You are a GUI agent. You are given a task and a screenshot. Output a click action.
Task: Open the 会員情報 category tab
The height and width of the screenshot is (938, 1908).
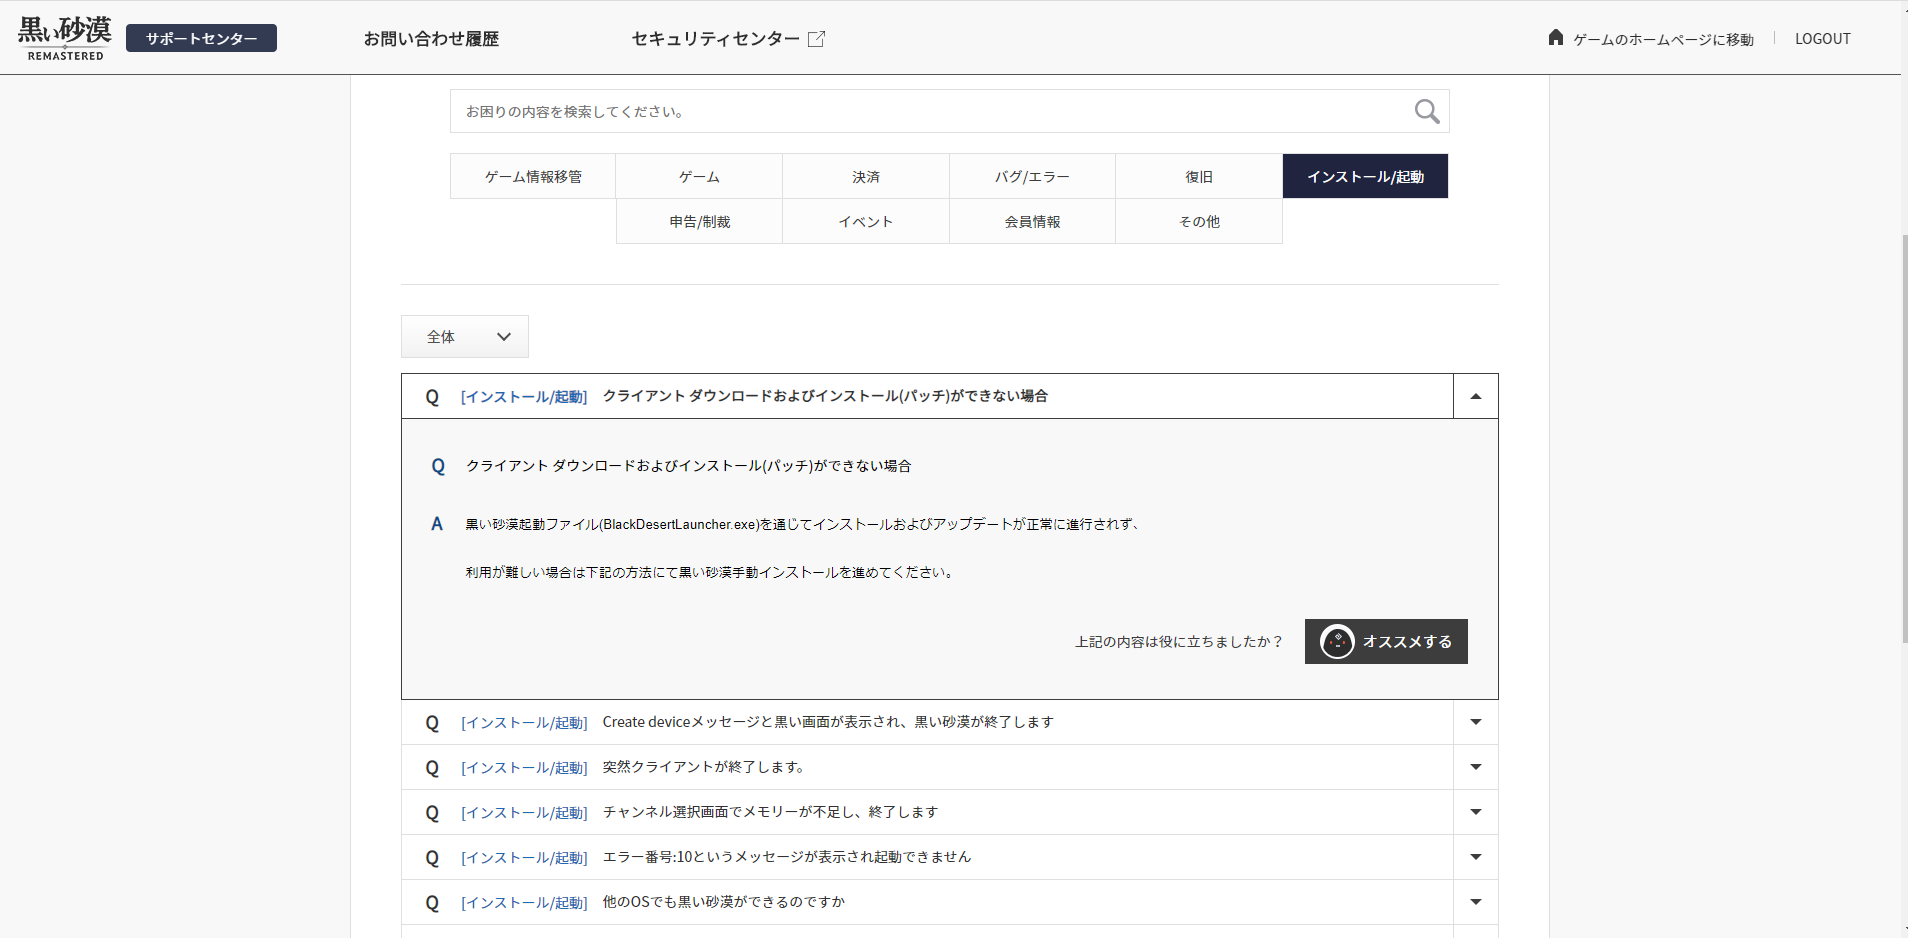pyautogui.click(x=1032, y=222)
